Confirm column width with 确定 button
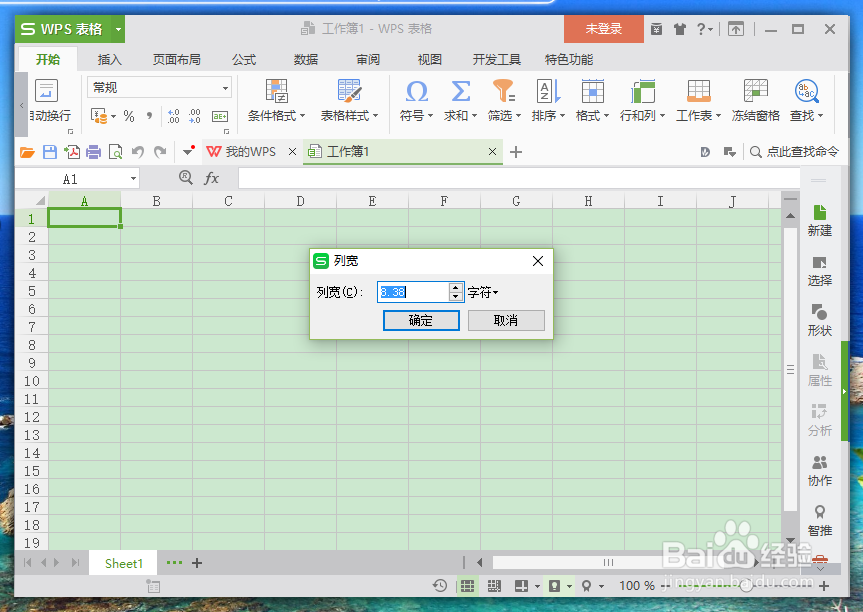The width and height of the screenshot is (863, 612). coord(420,321)
